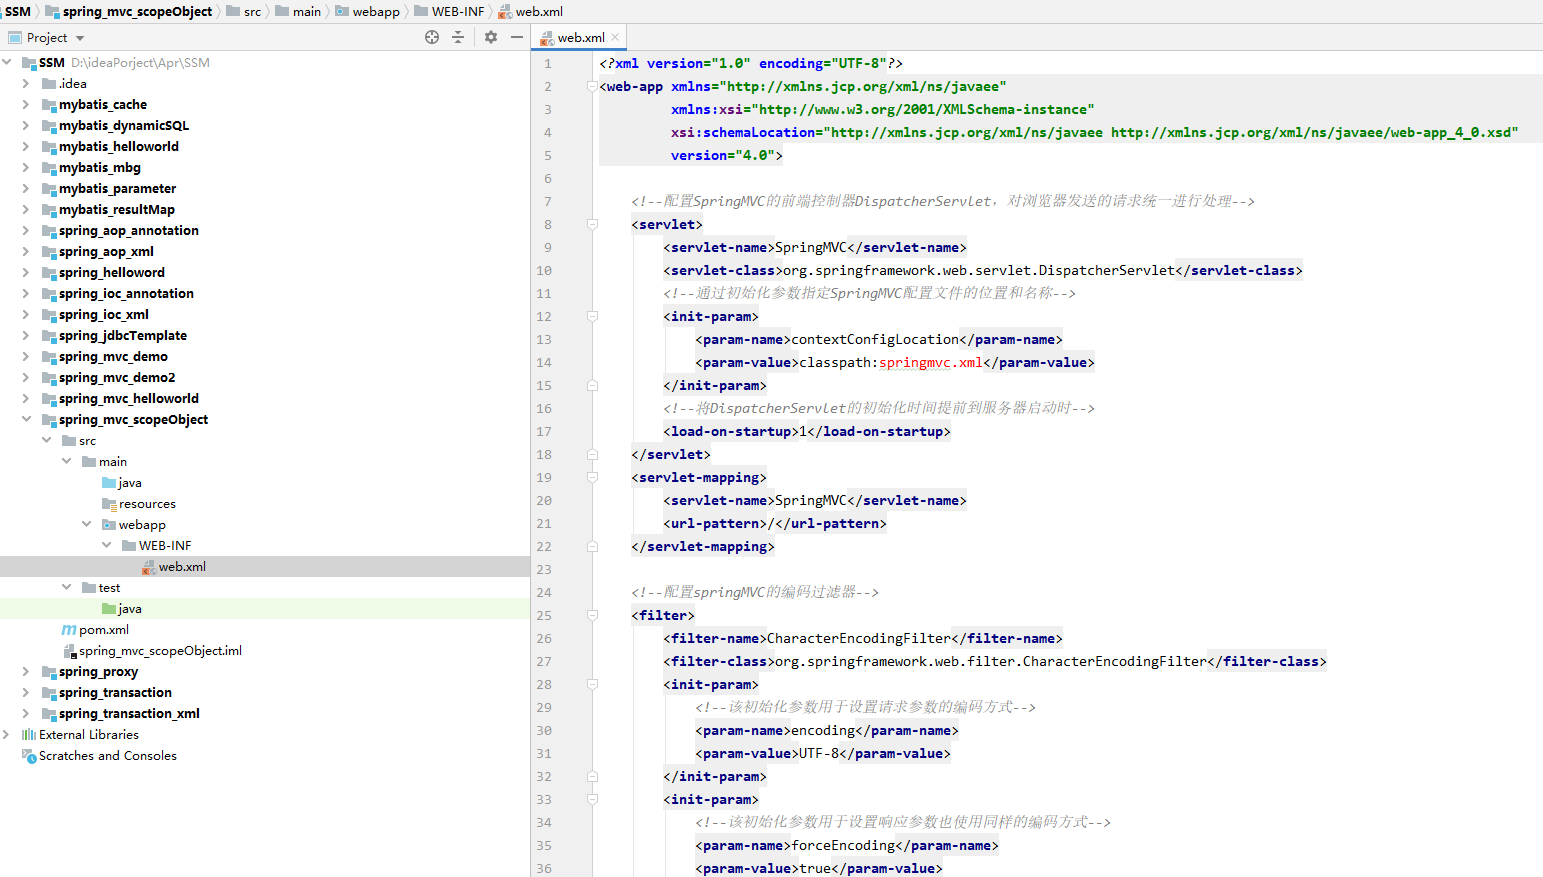
Task: Fold init-param block at line 12
Action: [592, 316]
